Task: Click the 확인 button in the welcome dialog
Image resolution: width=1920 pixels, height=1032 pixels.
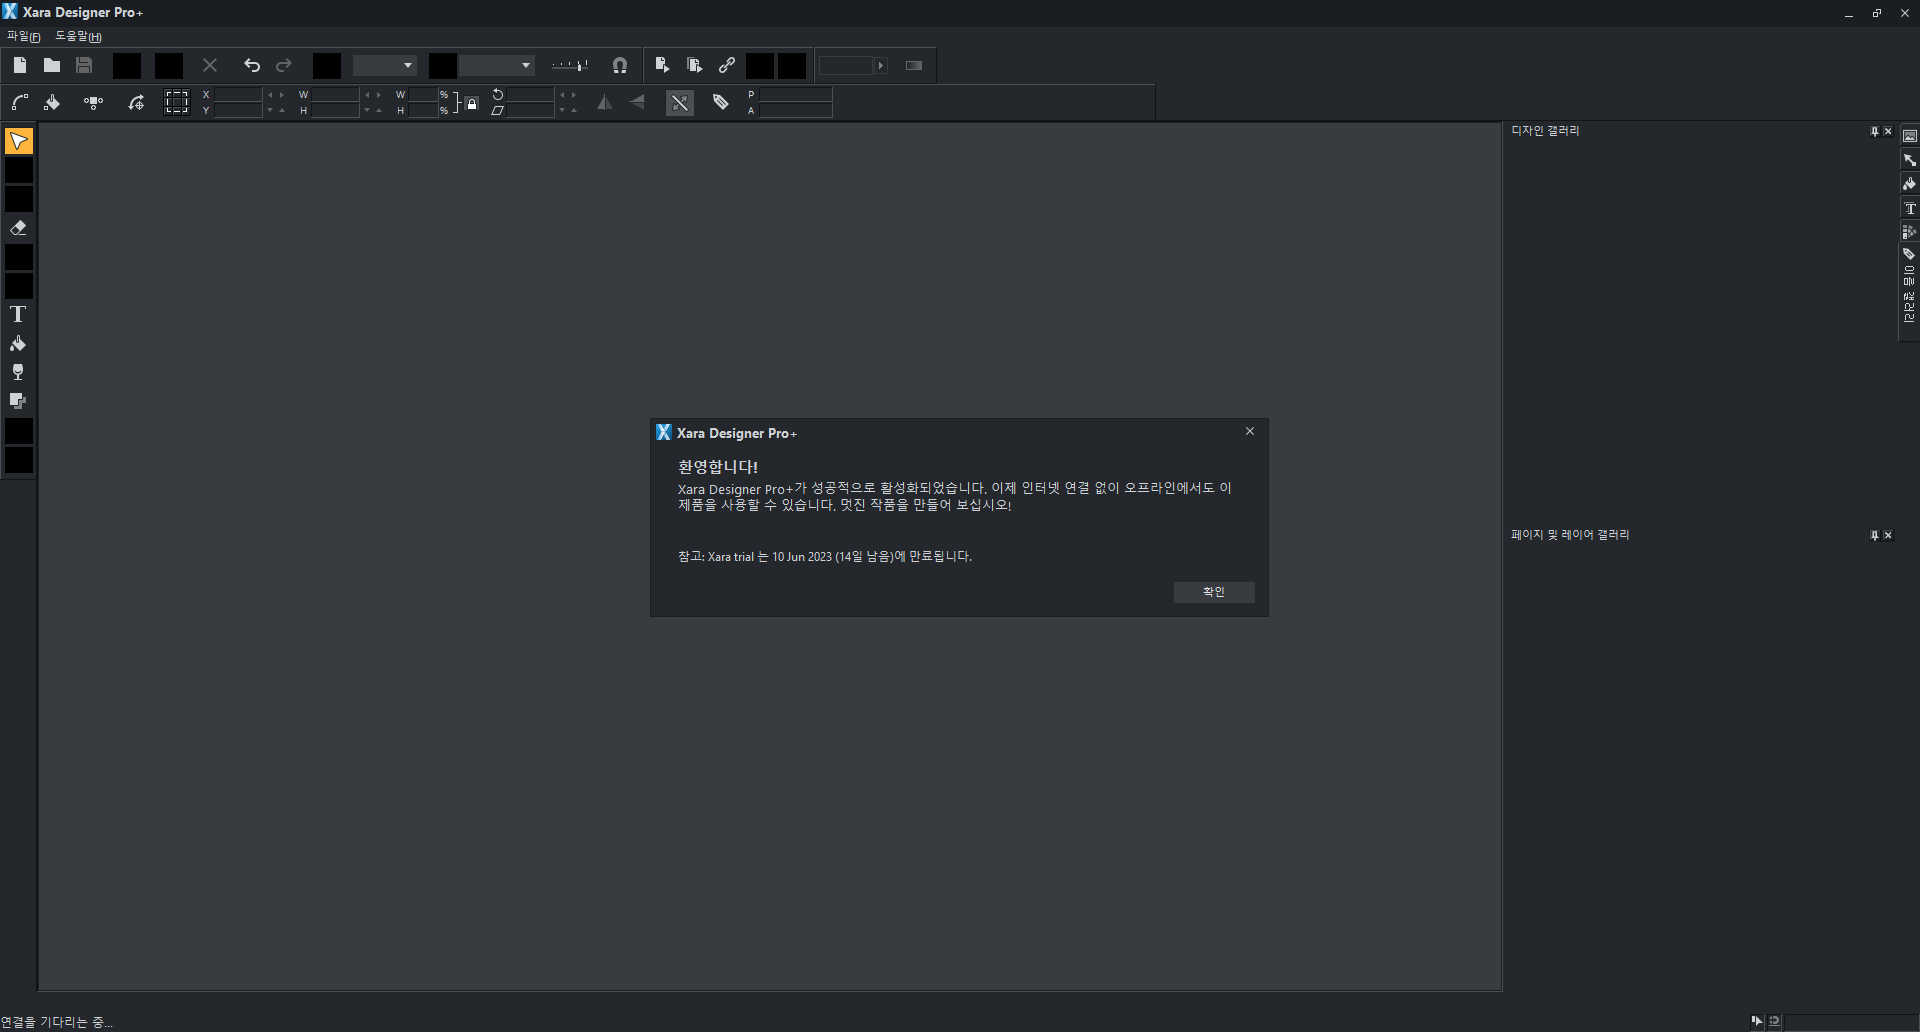Action: [1213, 592]
